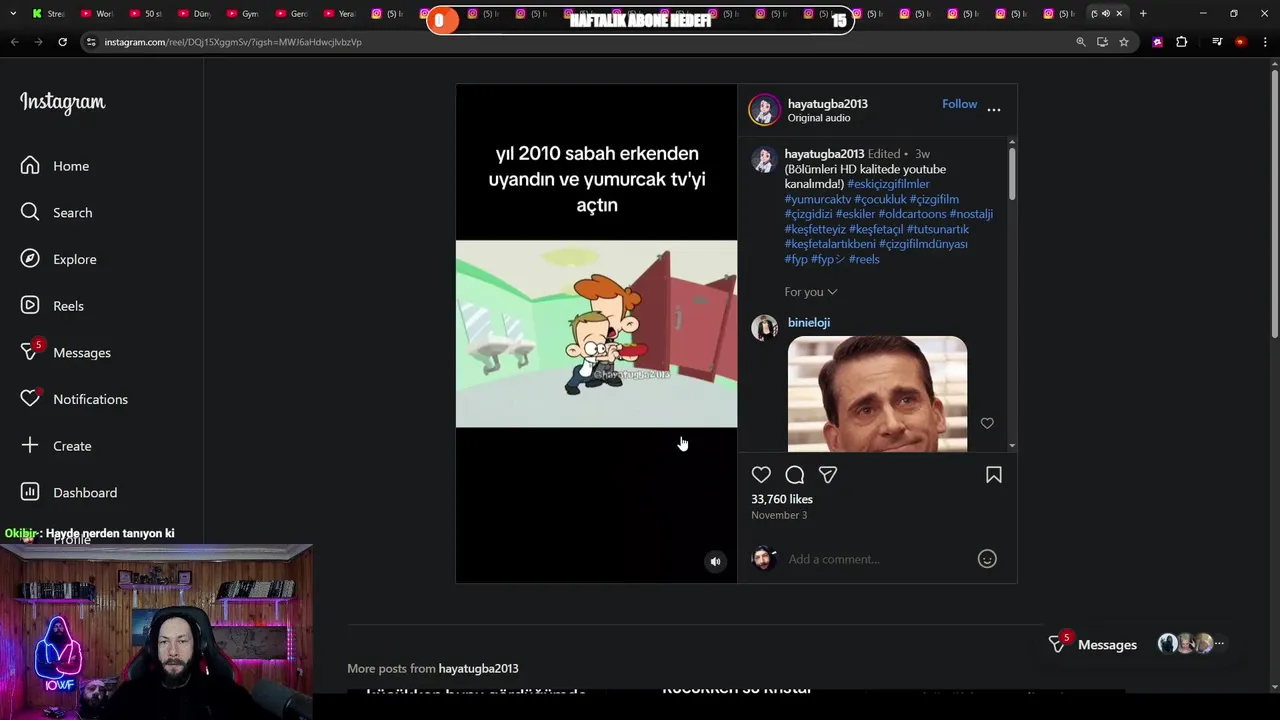
Task: Click the purple extension icon in toolbar
Action: click(x=1157, y=42)
